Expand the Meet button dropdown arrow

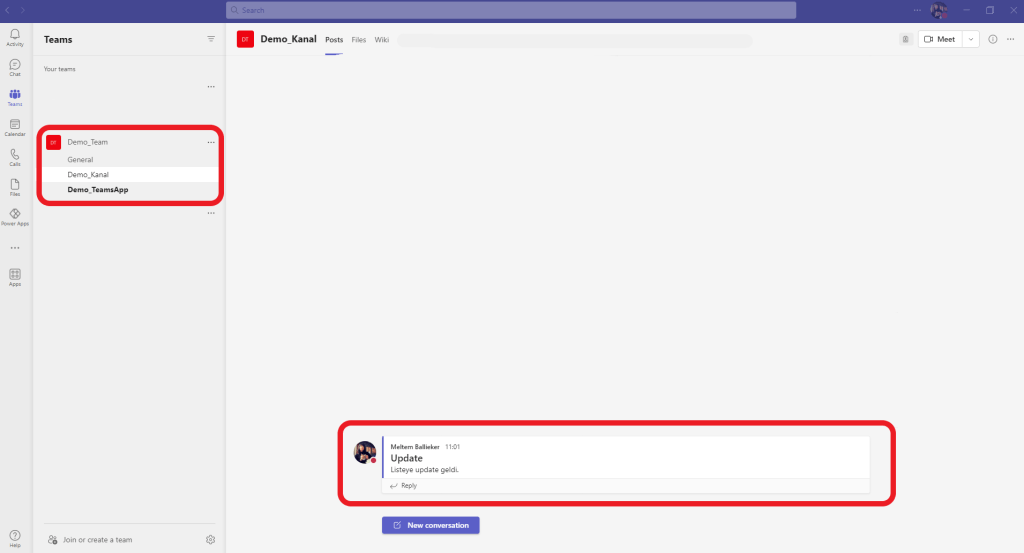[x=971, y=39]
